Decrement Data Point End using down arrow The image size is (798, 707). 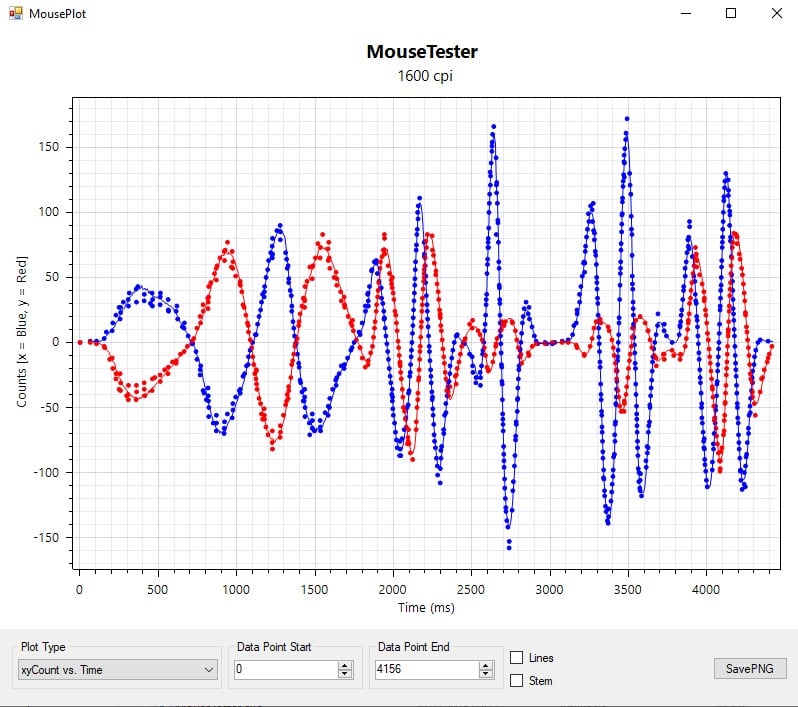(486, 675)
